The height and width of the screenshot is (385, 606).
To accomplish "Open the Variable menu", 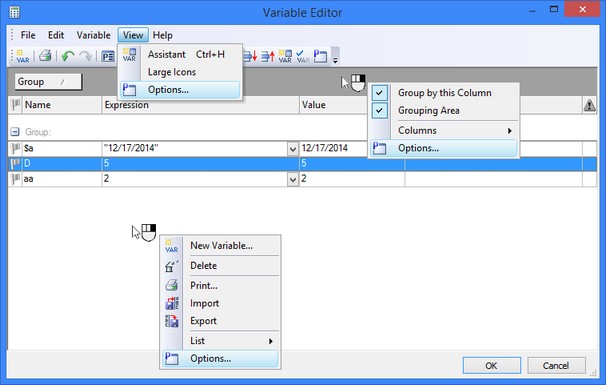I will (93, 35).
